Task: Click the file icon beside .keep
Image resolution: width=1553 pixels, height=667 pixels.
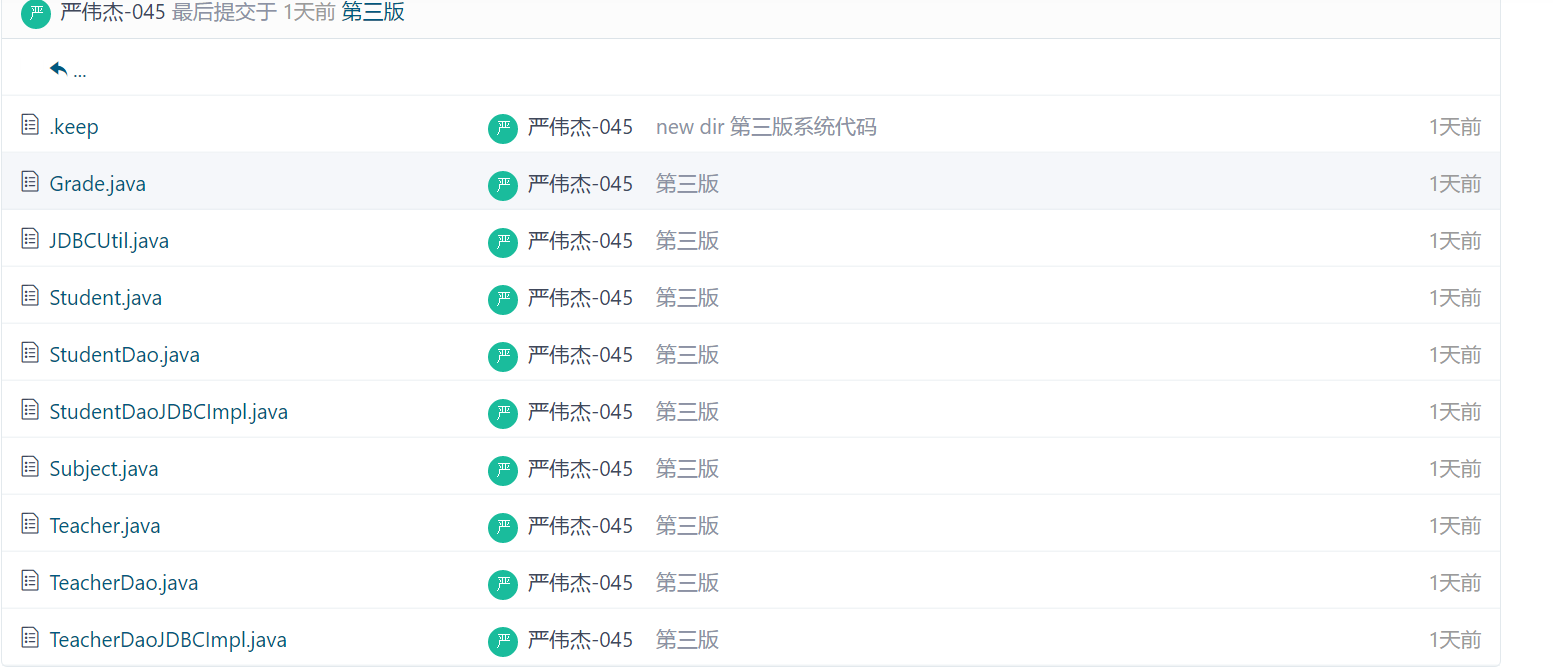Action: pos(30,125)
